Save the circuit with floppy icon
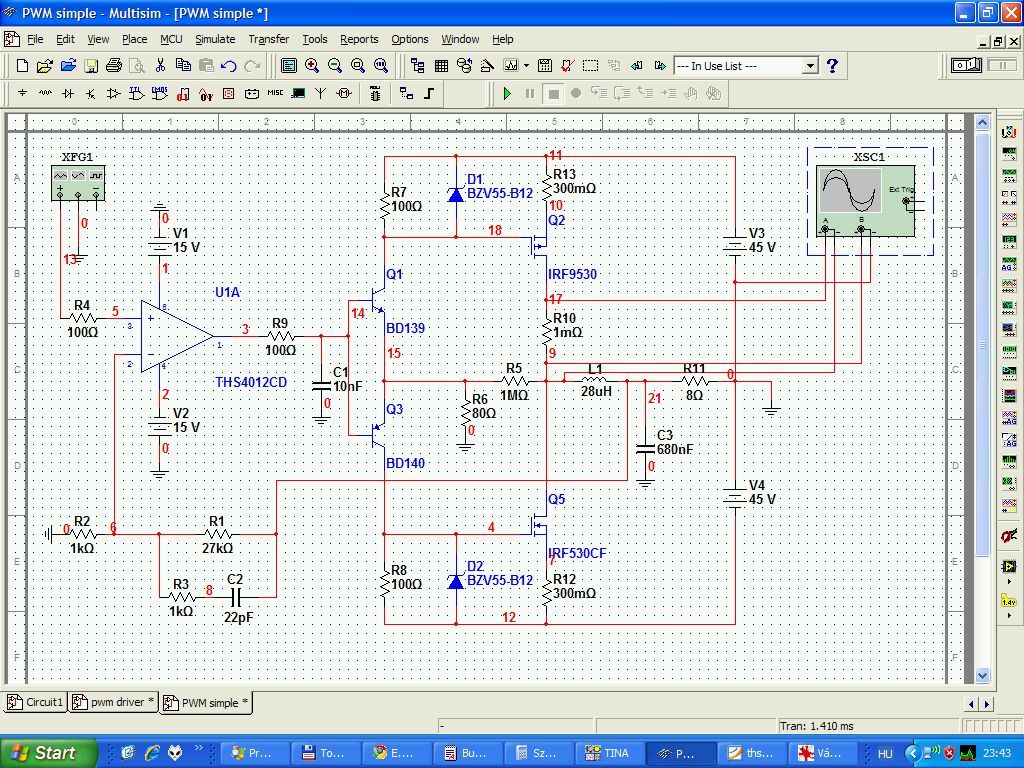 (91, 66)
